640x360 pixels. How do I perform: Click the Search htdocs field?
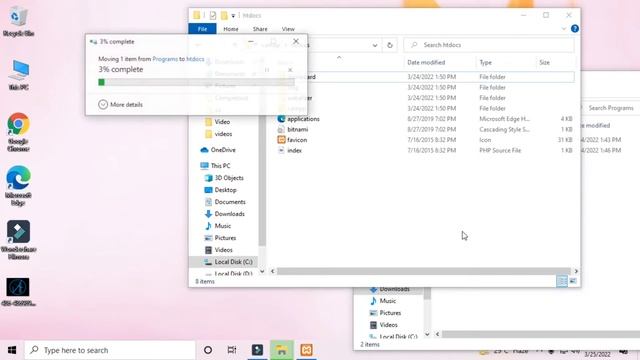pyautogui.click(x=489, y=45)
